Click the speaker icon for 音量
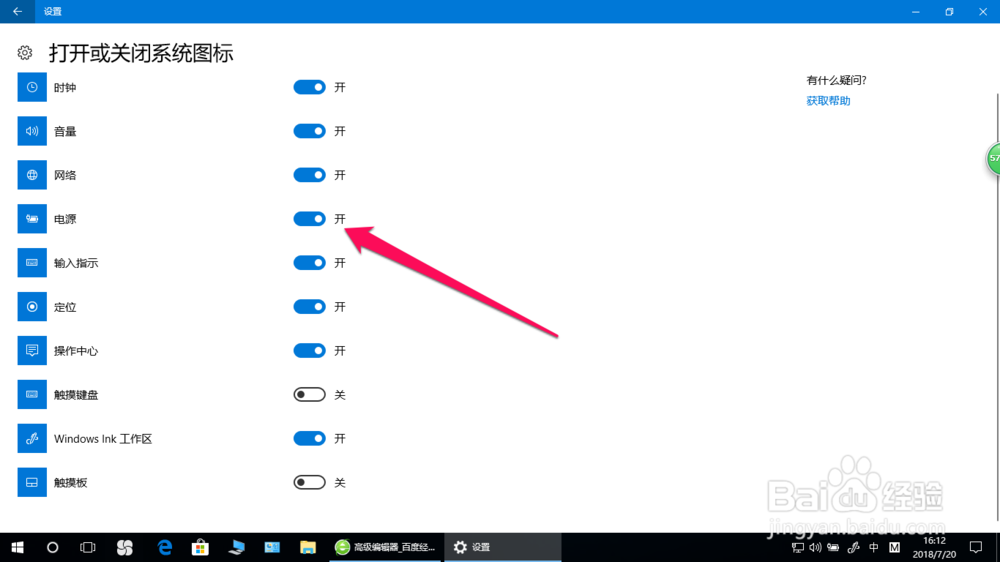The width and height of the screenshot is (1000, 562). [32, 131]
